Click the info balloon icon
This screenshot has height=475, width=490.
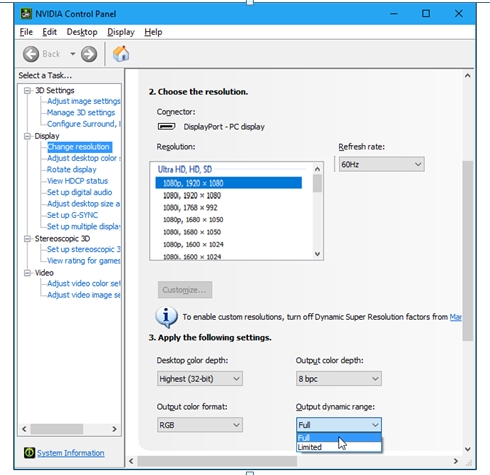tap(166, 317)
